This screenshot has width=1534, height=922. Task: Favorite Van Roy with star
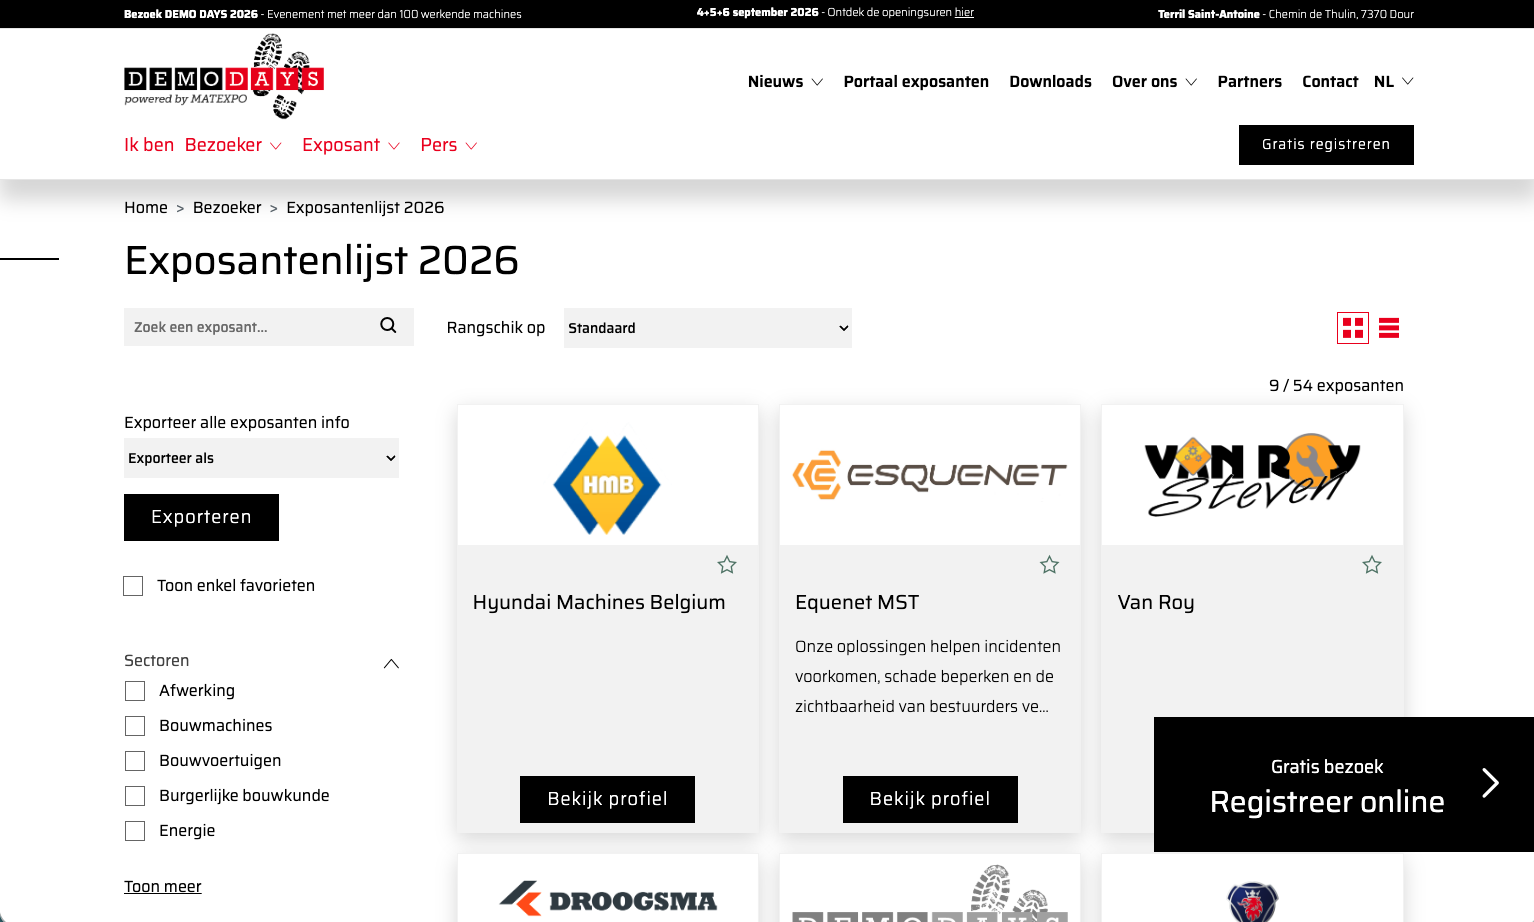click(x=1372, y=565)
